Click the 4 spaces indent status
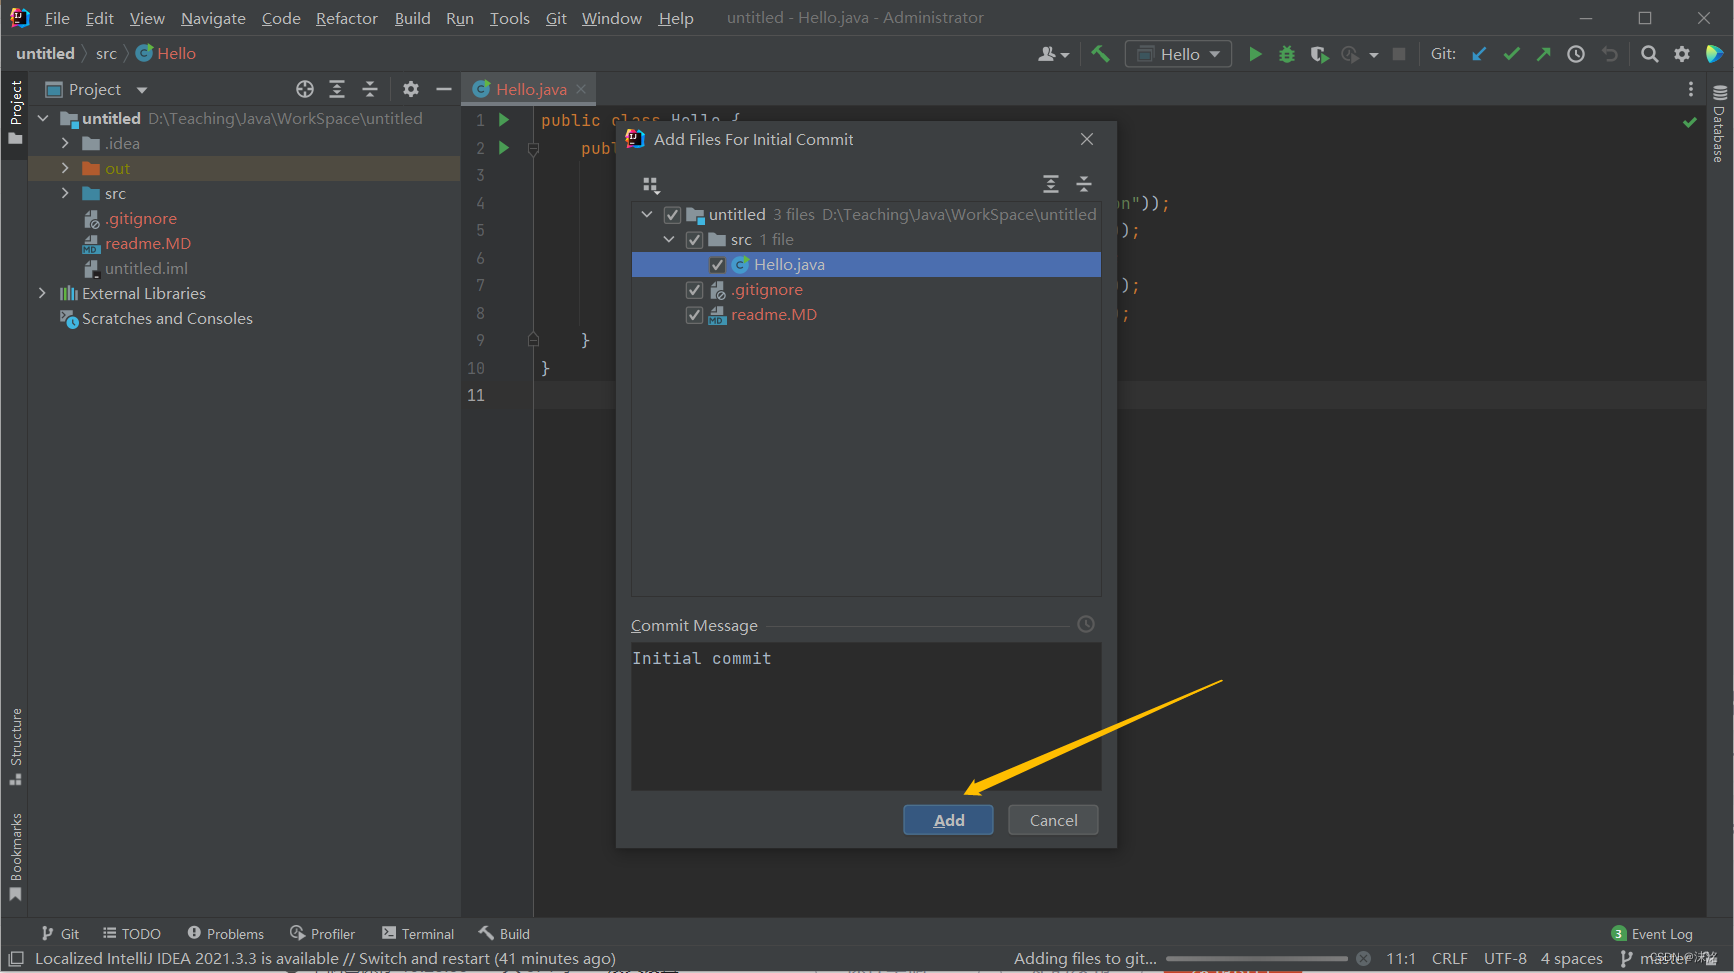The image size is (1734, 973). pos(1571,959)
